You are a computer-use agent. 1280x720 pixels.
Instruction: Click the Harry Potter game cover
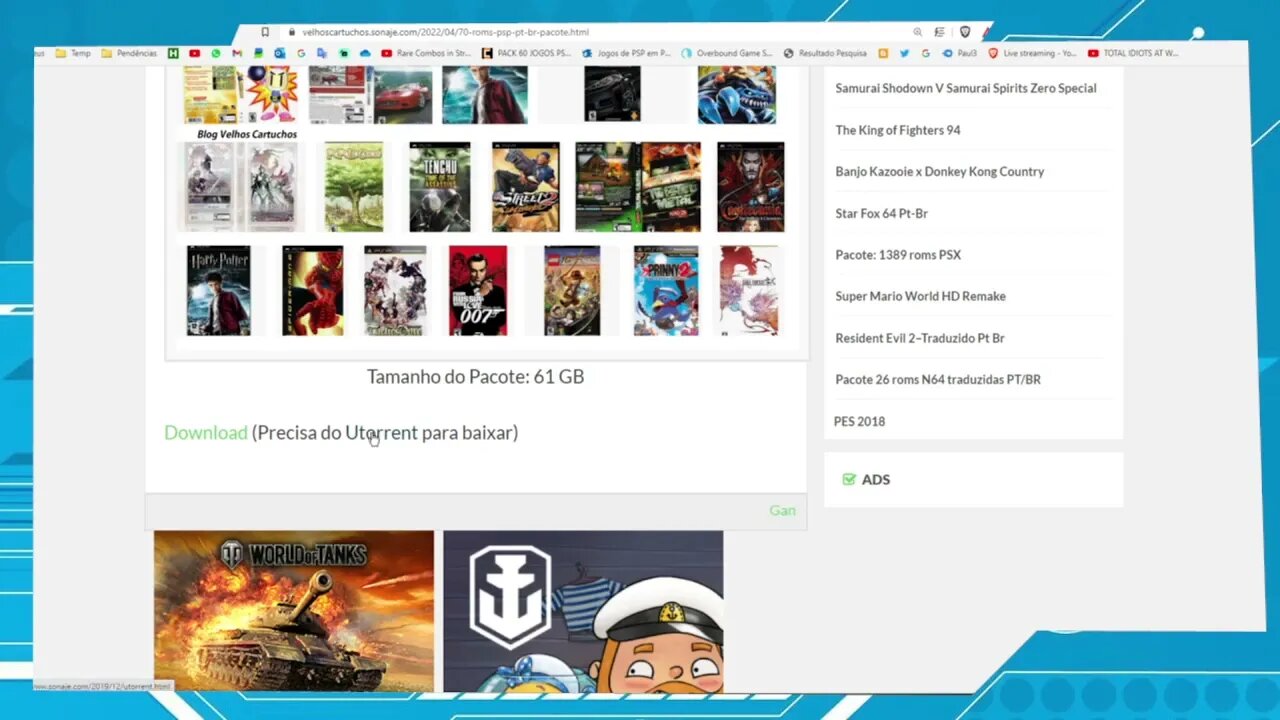click(219, 290)
